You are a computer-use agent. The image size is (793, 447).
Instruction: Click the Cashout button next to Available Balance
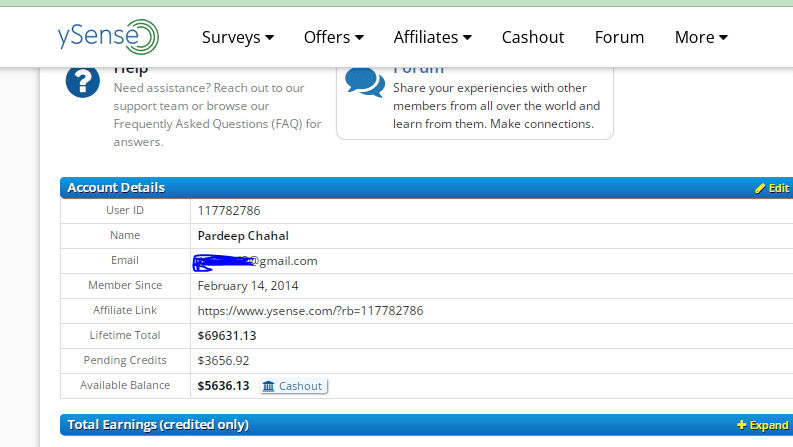point(293,386)
